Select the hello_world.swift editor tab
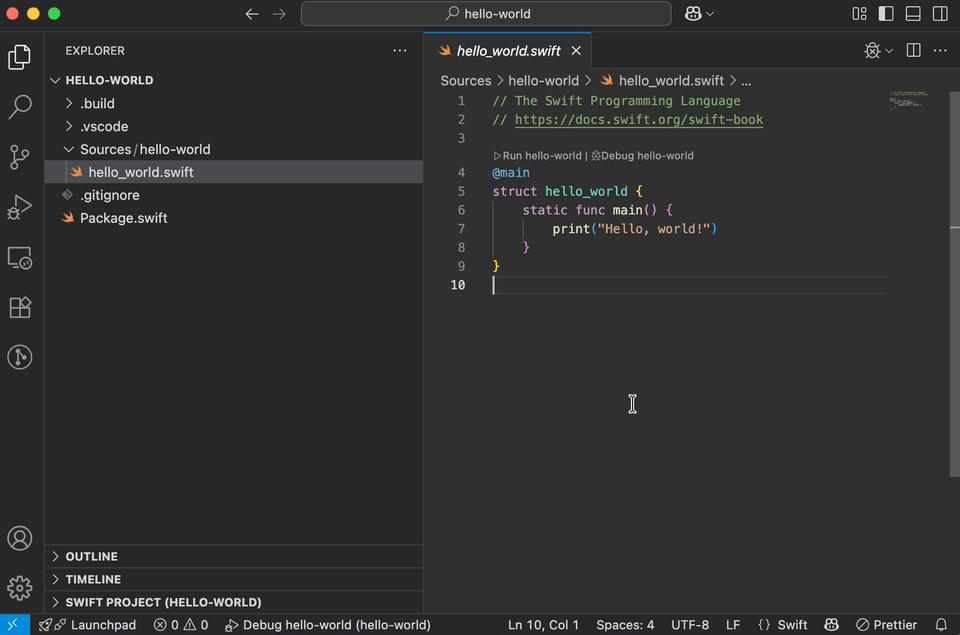Screen dimensions: 960x635 tap(508, 51)
